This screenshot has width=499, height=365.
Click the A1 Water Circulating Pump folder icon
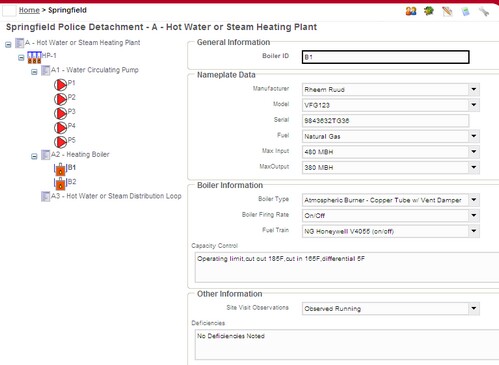pos(45,71)
